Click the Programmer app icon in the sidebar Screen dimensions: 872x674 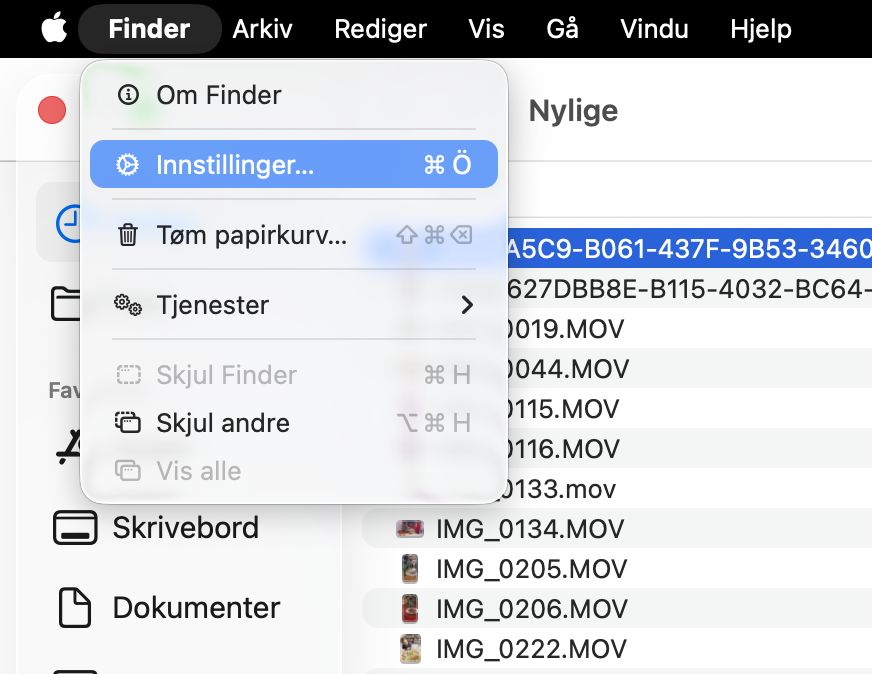69,447
